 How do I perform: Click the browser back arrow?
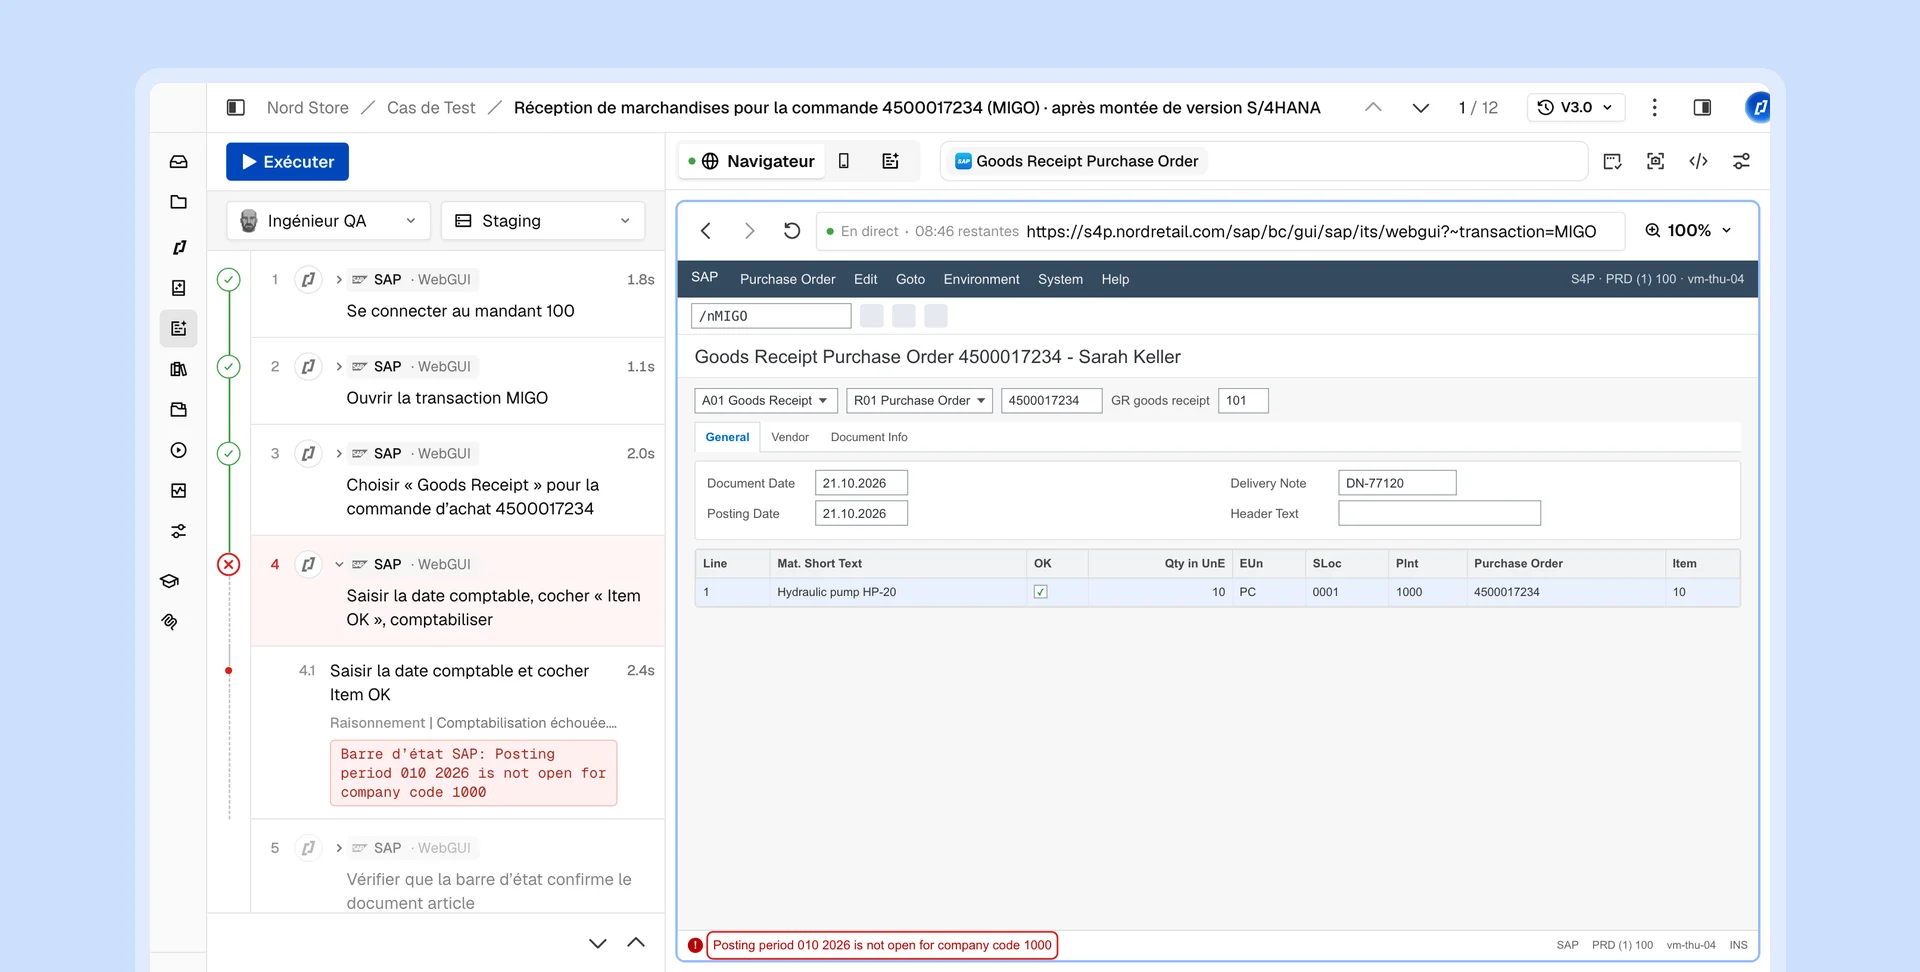tap(706, 231)
